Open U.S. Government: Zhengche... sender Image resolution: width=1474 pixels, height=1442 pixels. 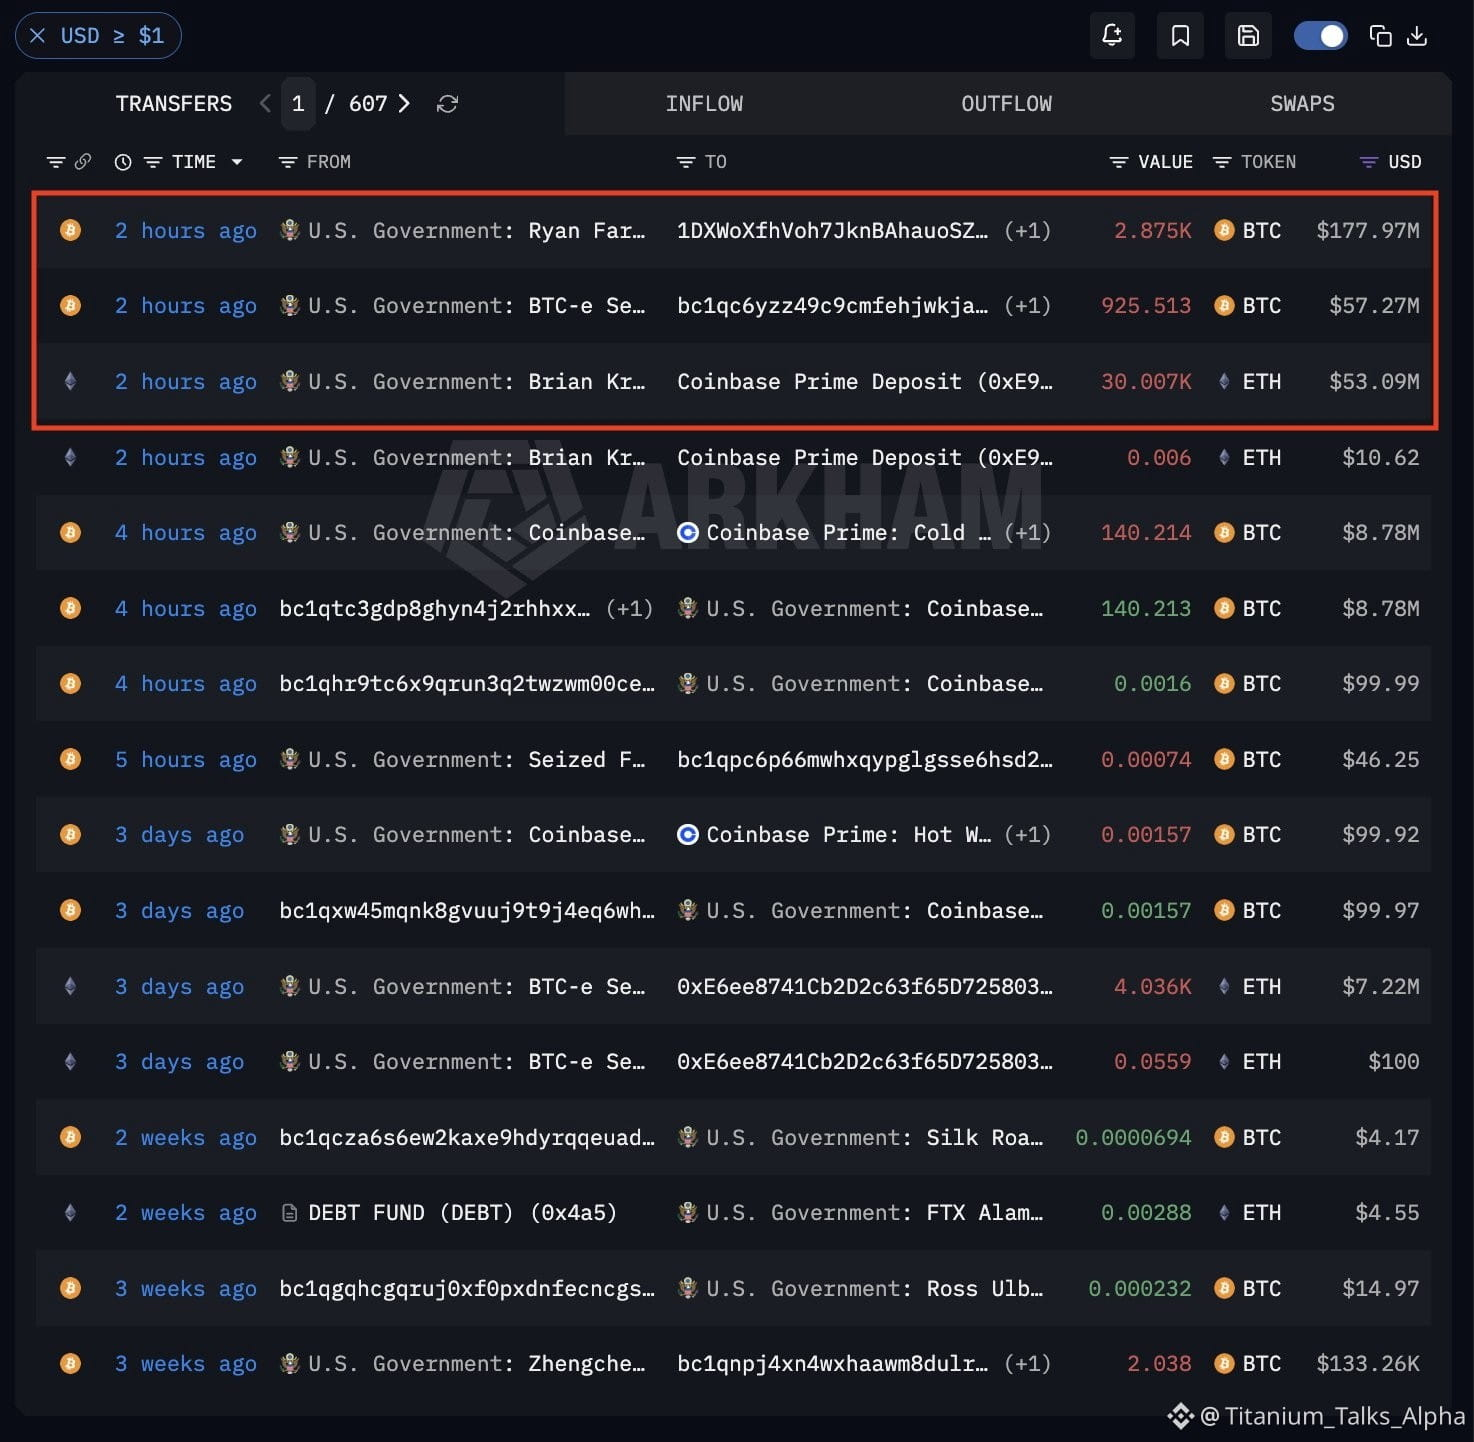463,1363
